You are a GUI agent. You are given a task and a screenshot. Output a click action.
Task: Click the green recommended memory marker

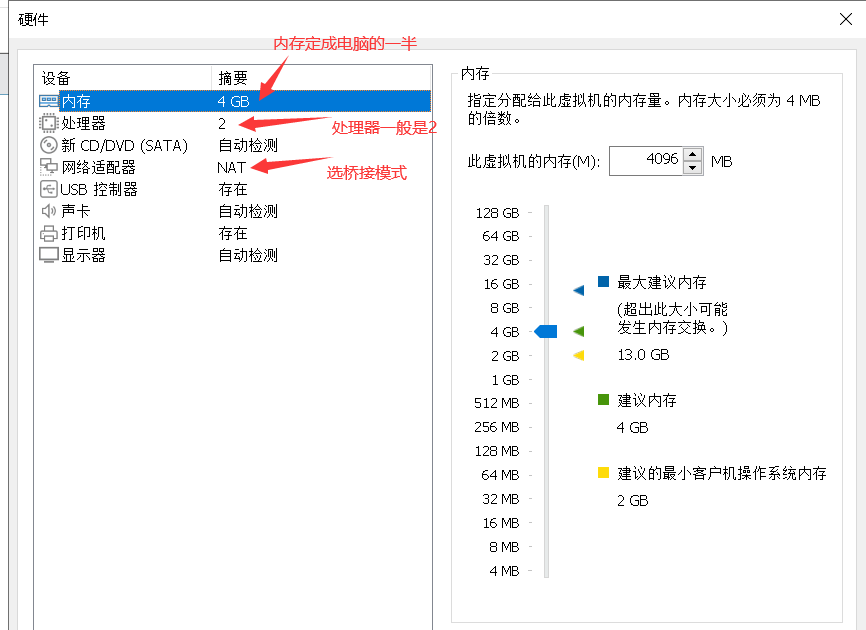[579, 331]
